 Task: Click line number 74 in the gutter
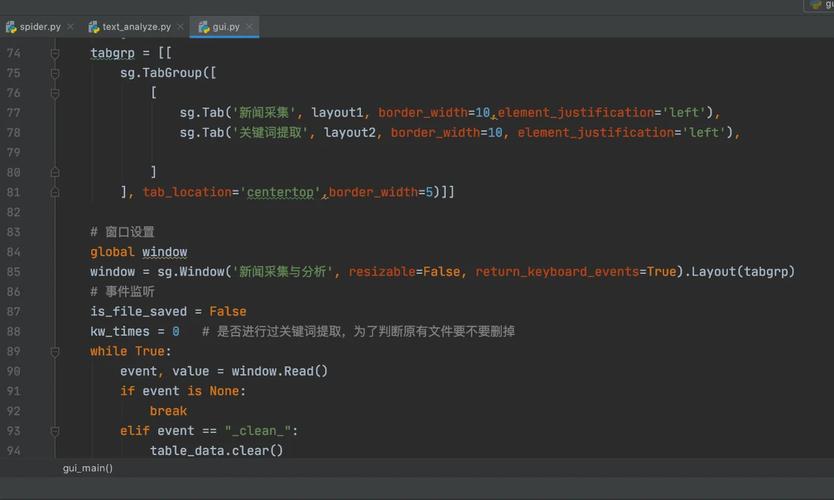pyautogui.click(x=14, y=53)
